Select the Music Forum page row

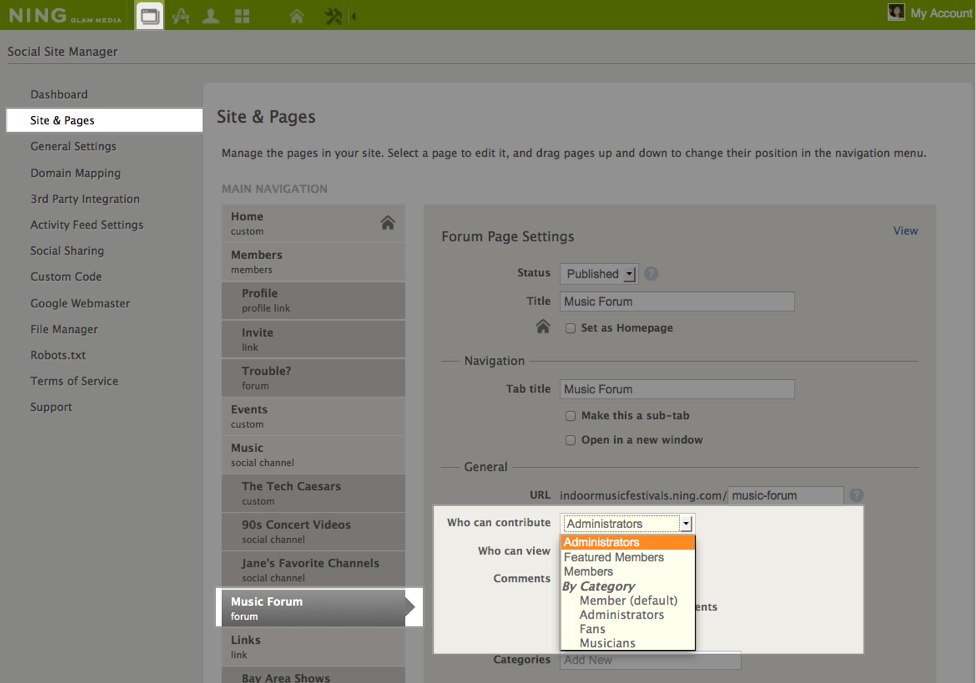click(317, 608)
